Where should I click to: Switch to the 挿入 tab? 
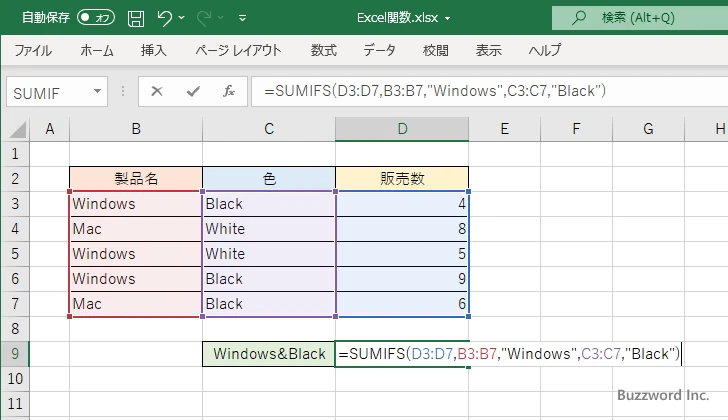tap(154, 50)
